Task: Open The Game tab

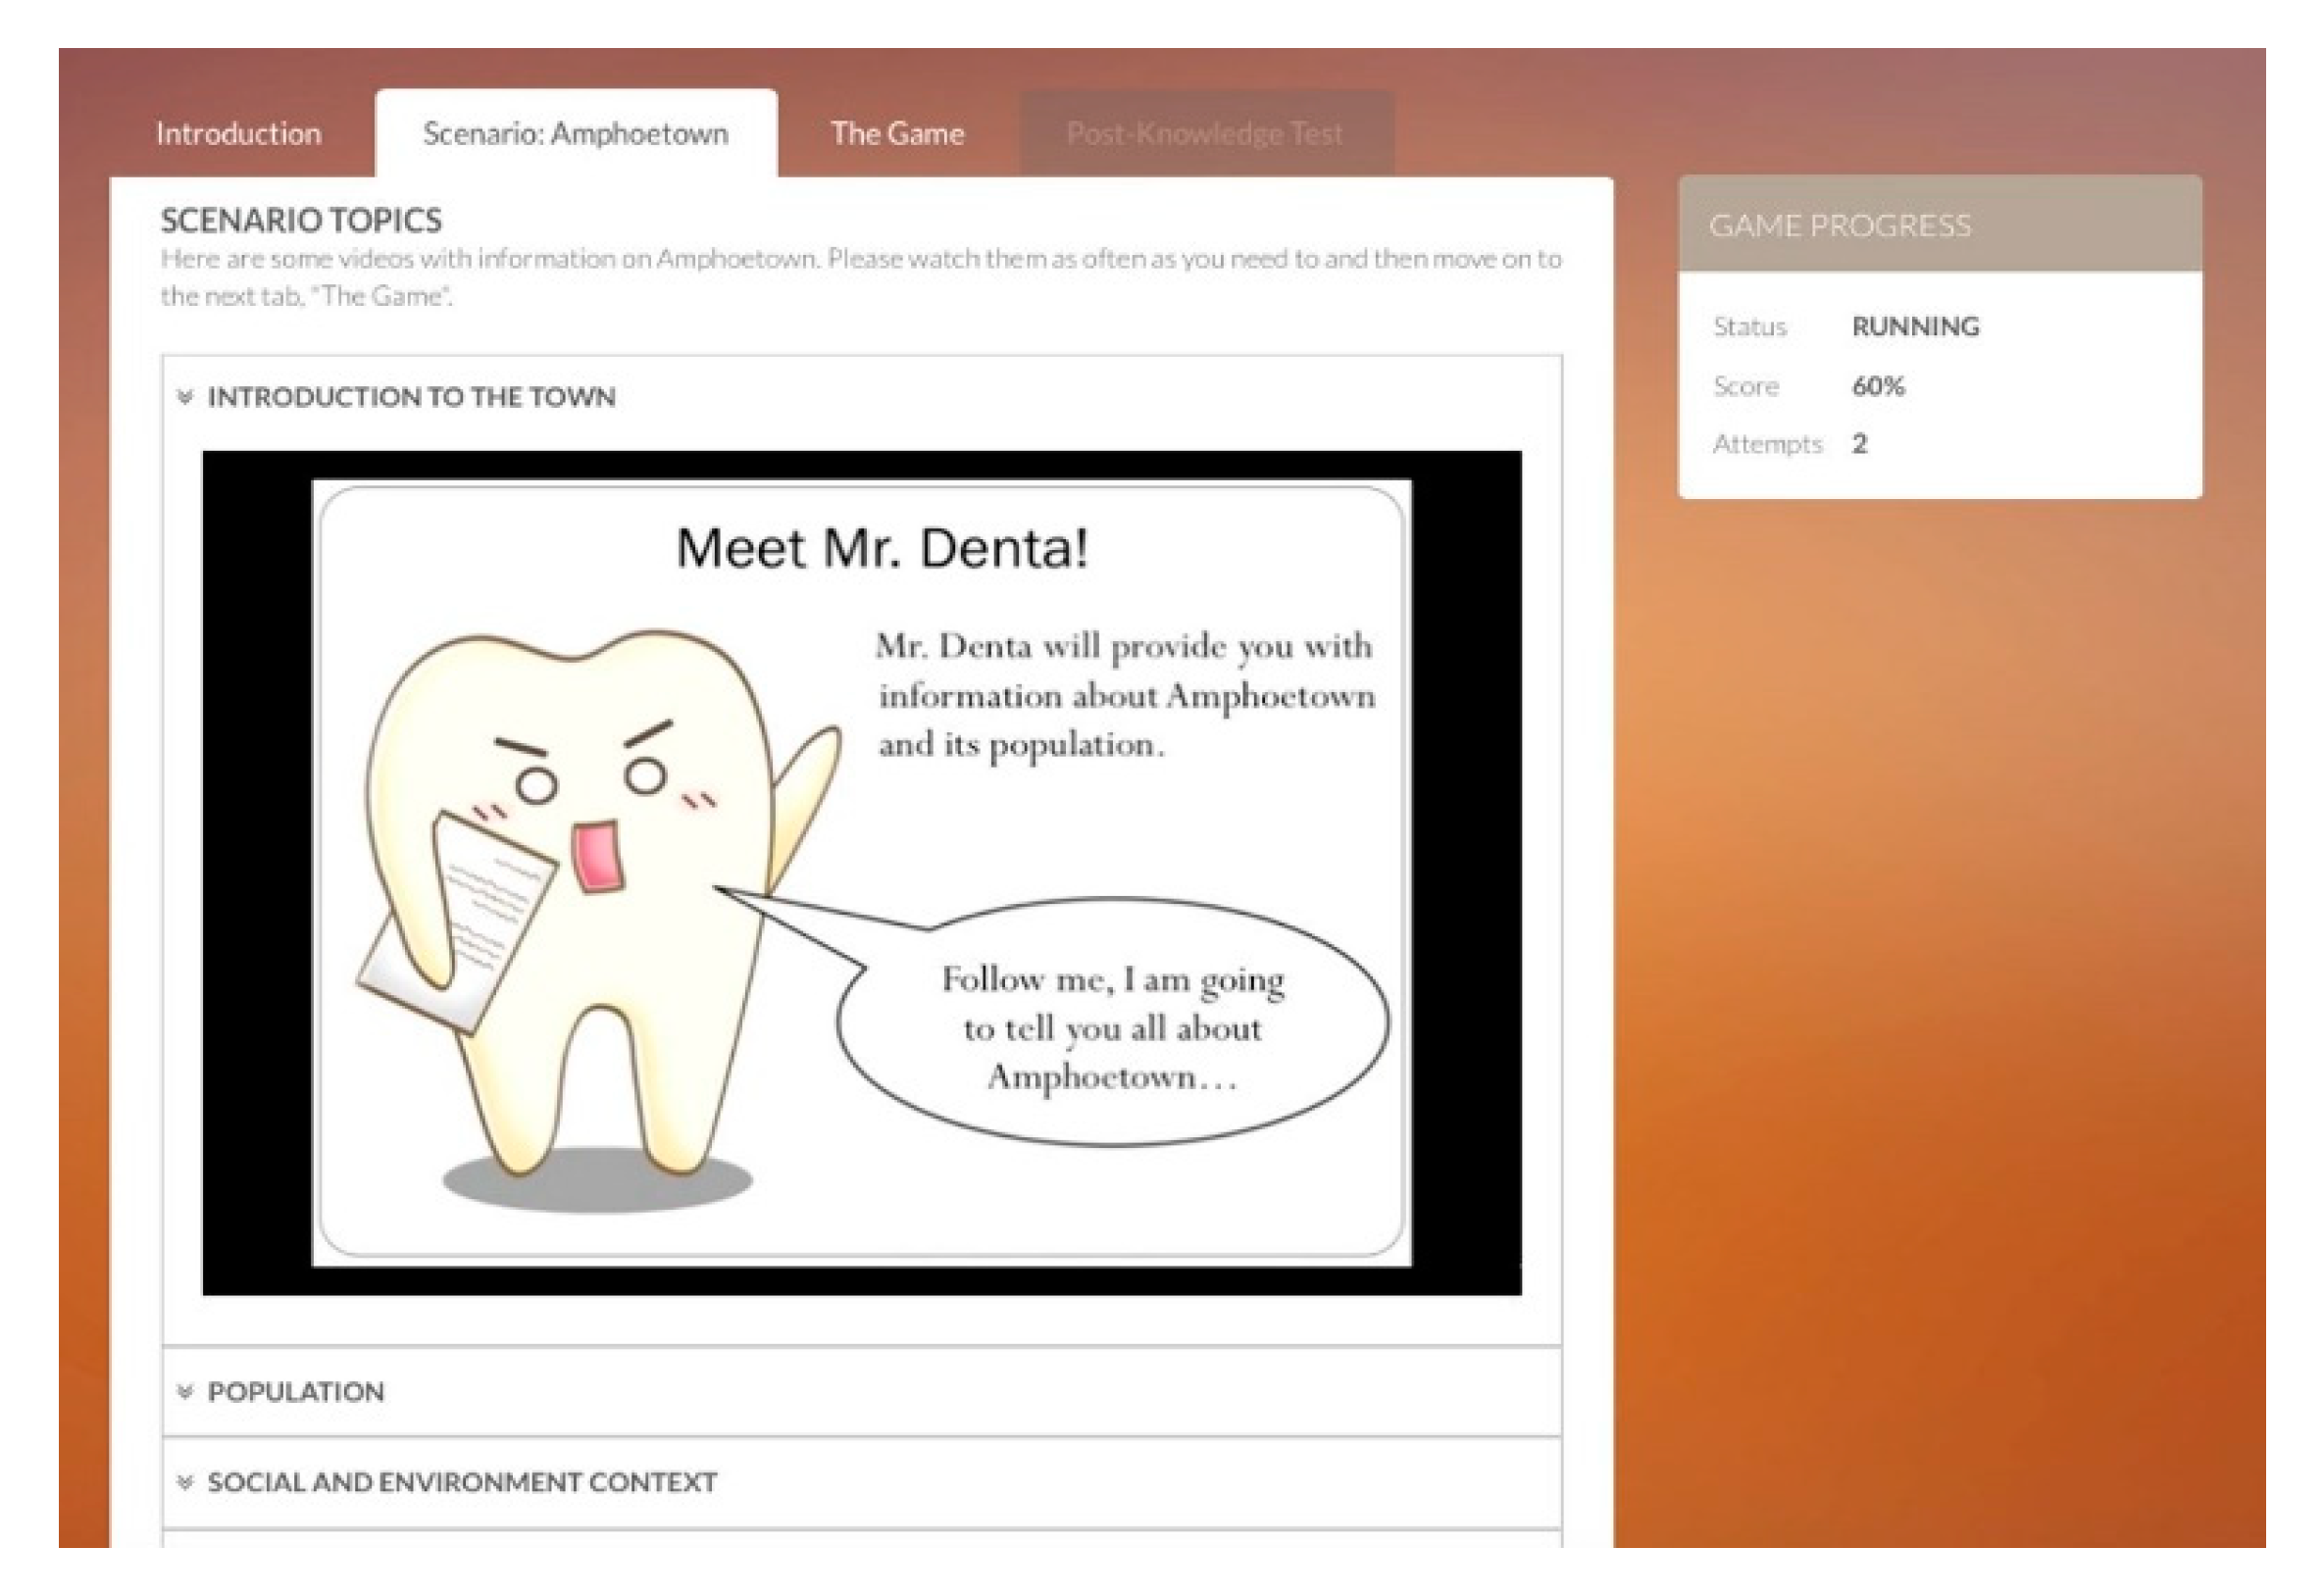Action: 897,134
